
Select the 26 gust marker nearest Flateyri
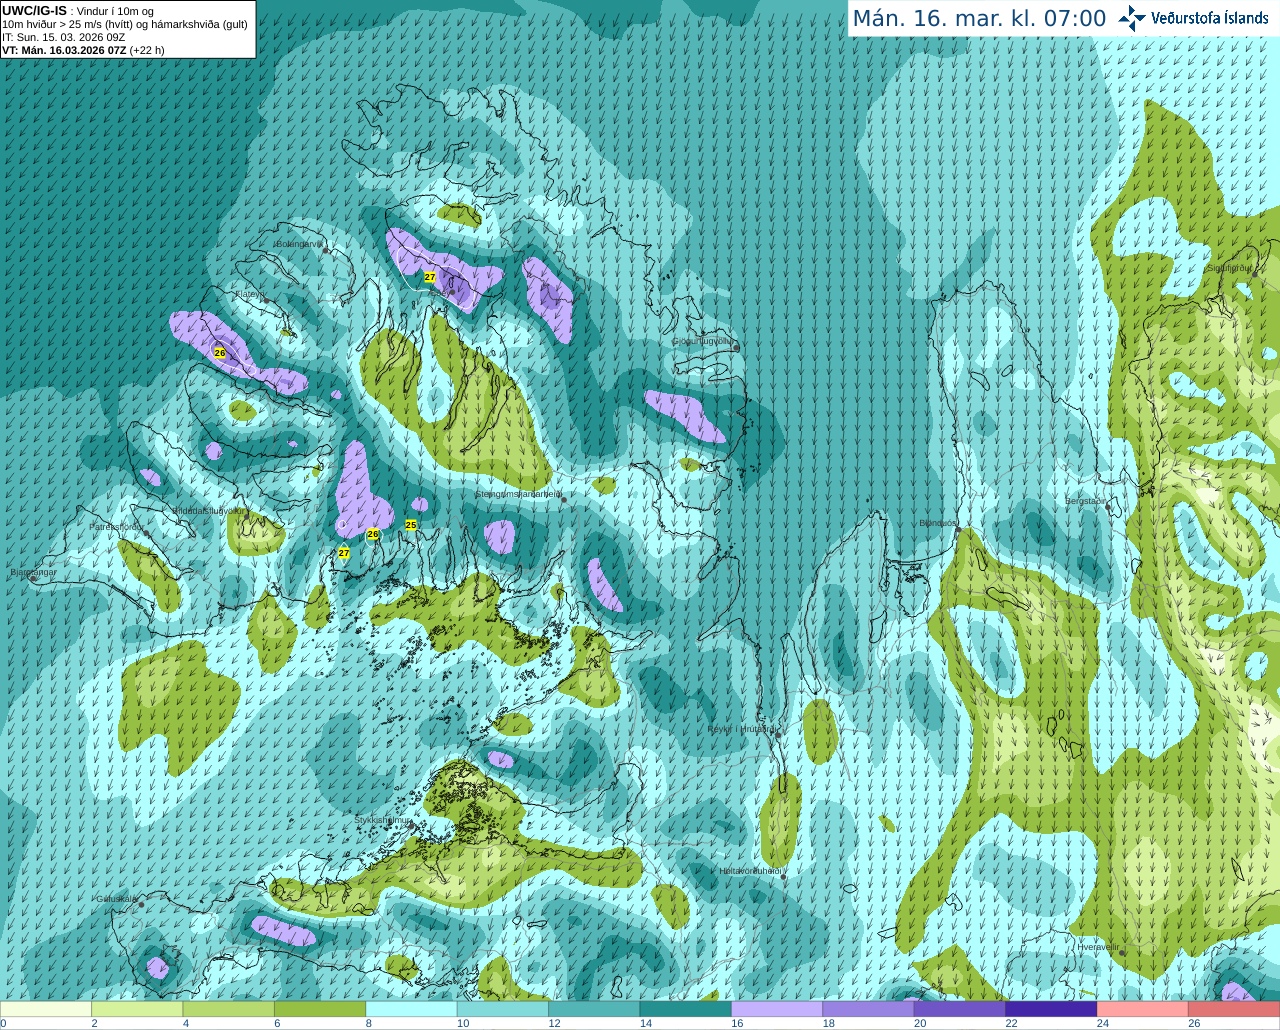pos(220,353)
